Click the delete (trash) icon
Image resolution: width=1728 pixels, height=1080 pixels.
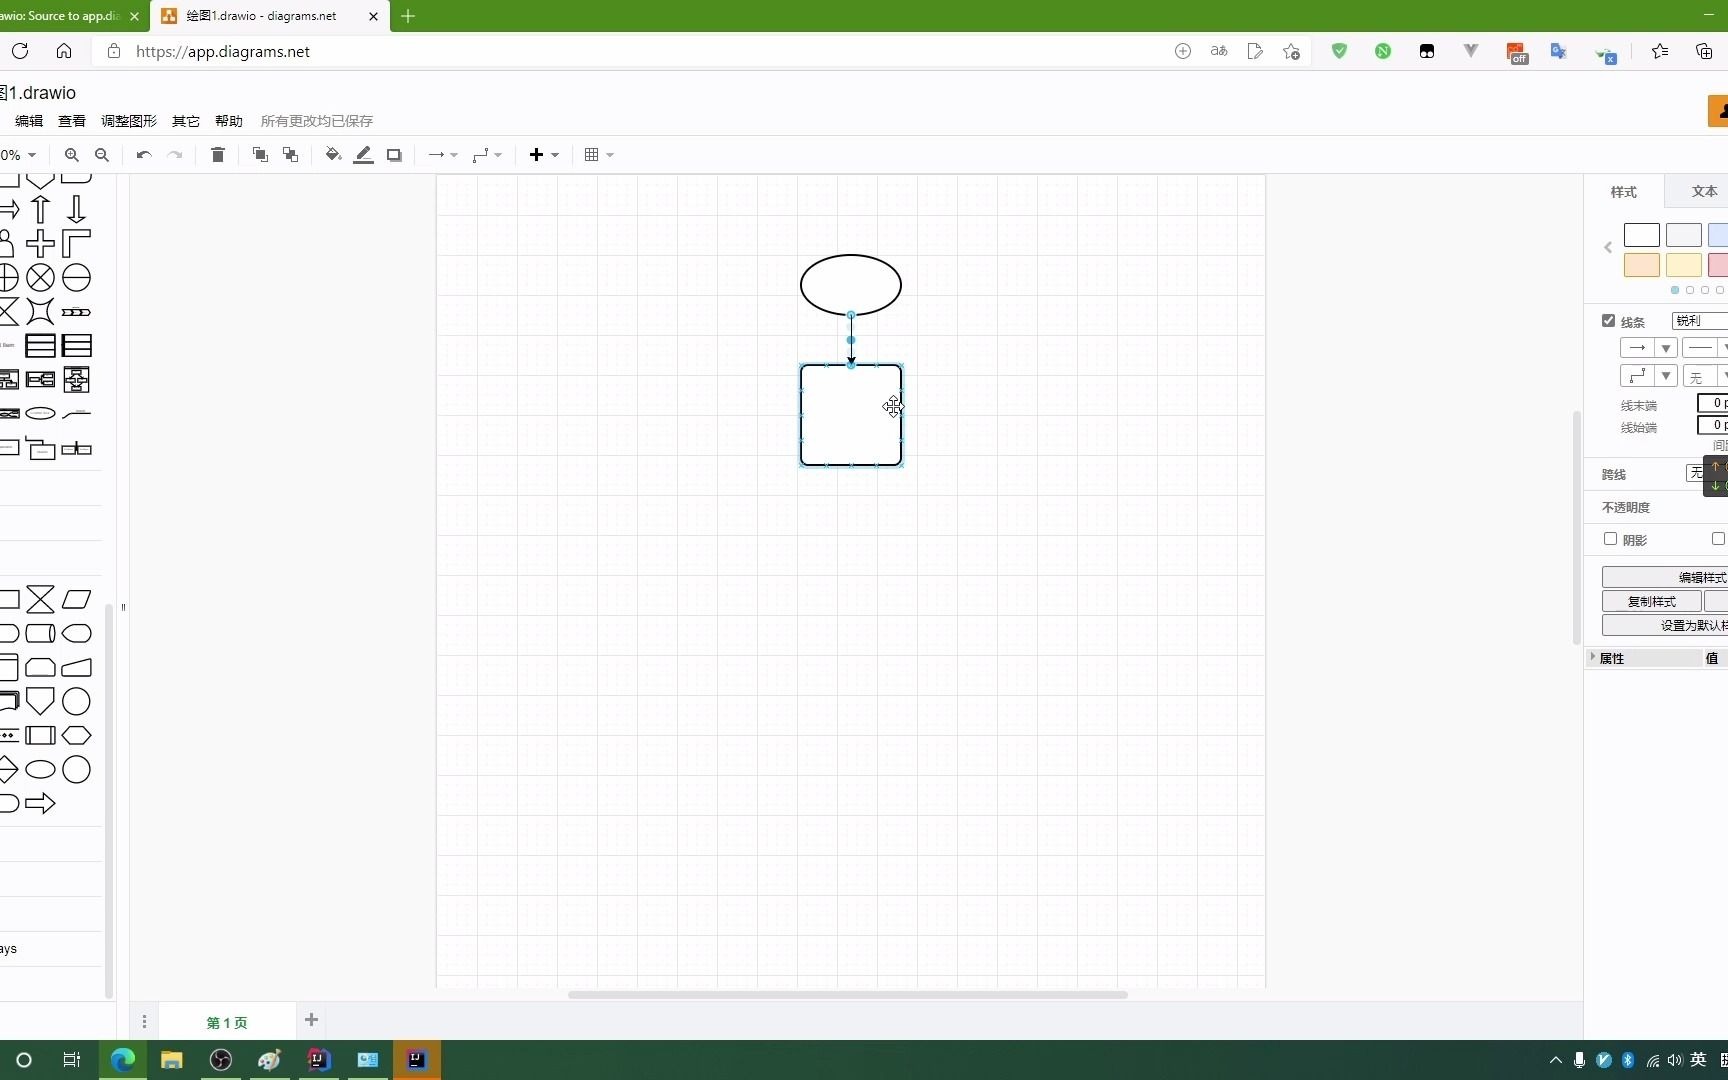point(217,155)
